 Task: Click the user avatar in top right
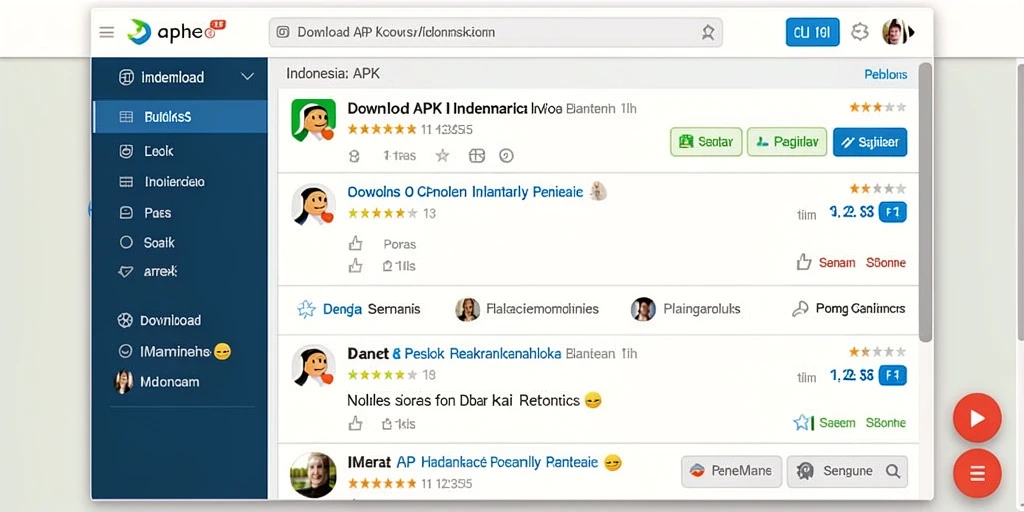coord(893,32)
